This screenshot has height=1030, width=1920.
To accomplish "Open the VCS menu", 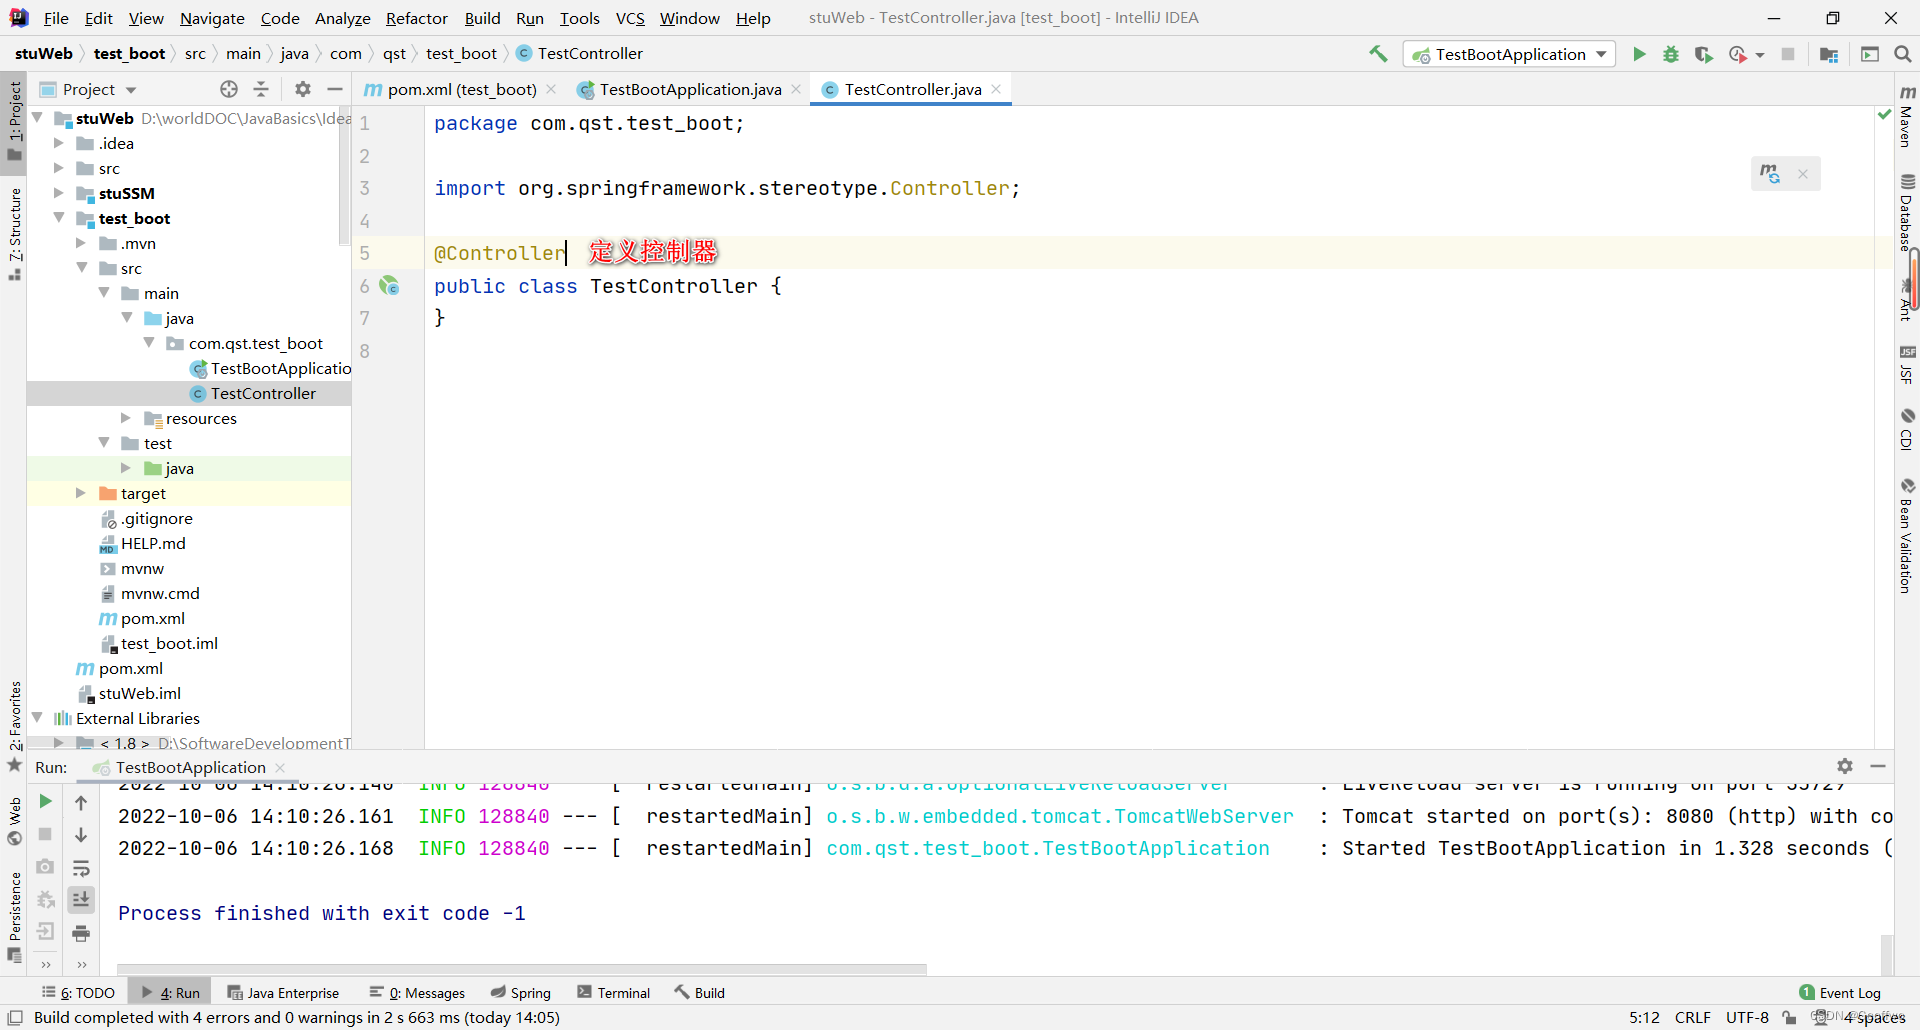I will (630, 18).
